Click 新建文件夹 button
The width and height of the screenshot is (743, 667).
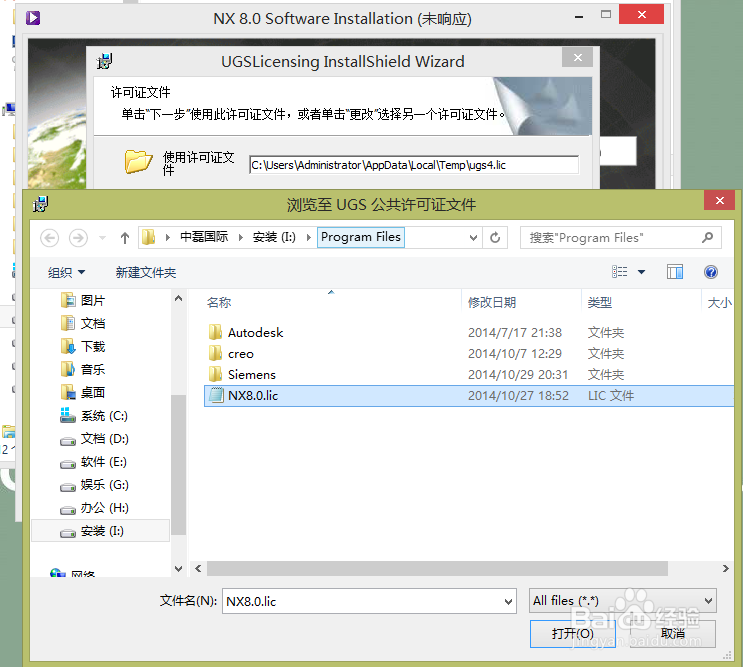[145, 272]
